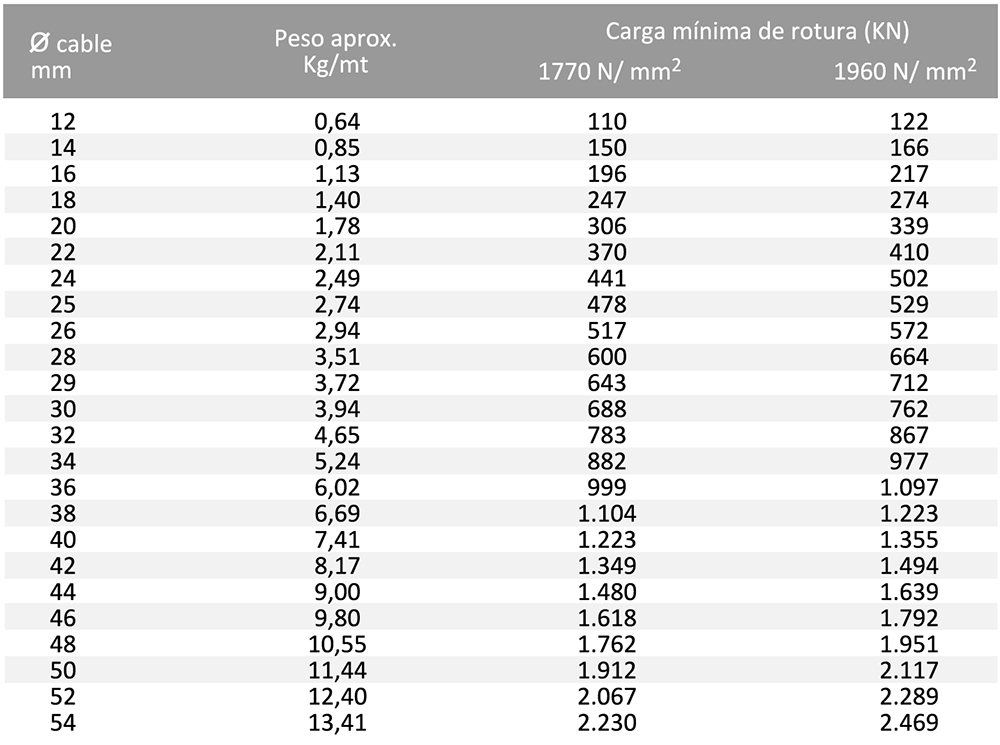Click the load value 688
The height and width of the screenshot is (745, 1000).
[607, 409]
